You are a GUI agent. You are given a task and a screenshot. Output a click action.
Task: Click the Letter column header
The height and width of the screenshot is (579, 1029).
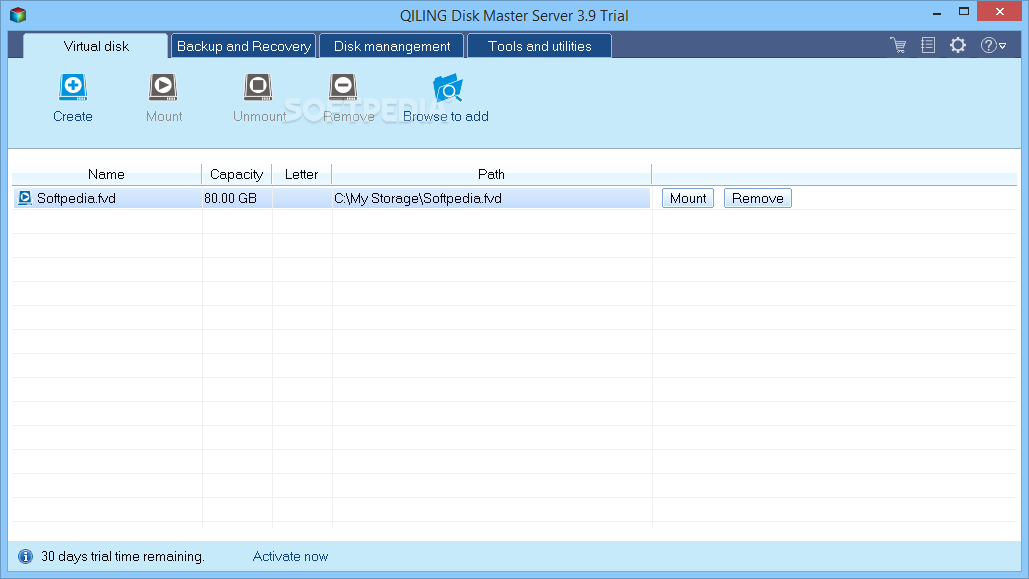(301, 175)
